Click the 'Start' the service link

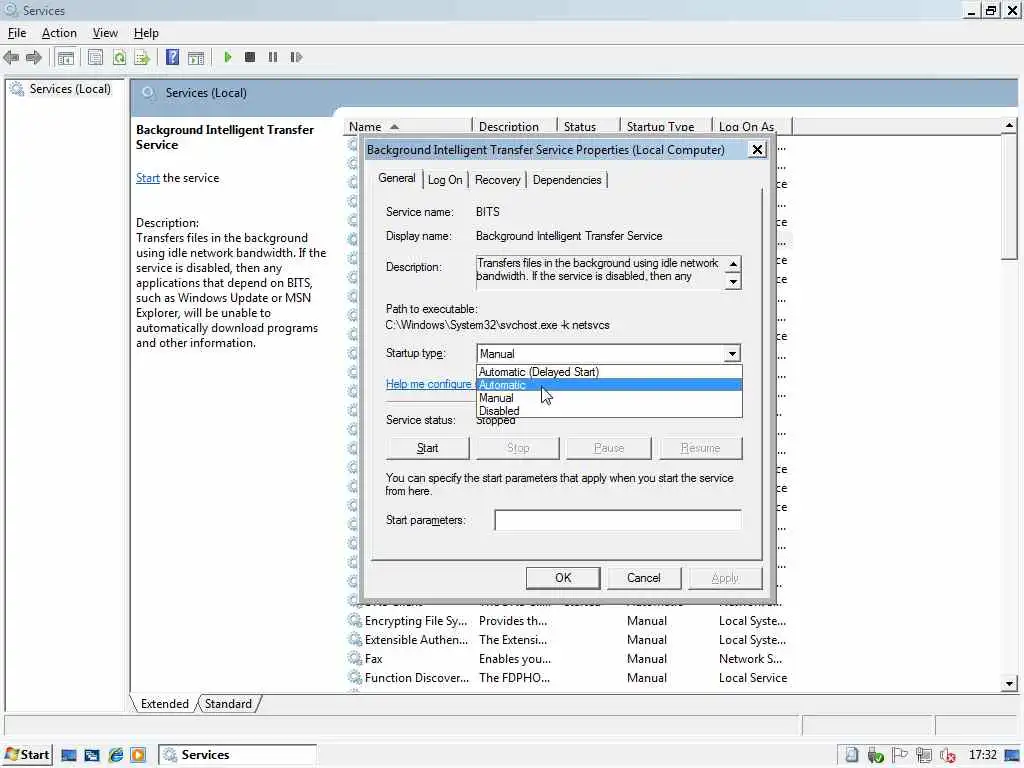(148, 178)
